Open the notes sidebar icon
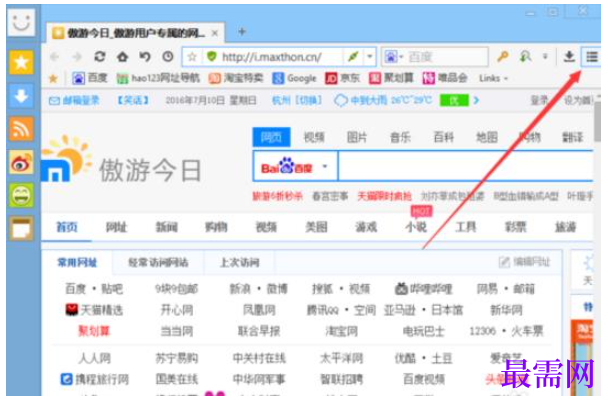The height and width of the screenshot is (405, 613). point(21,228)
